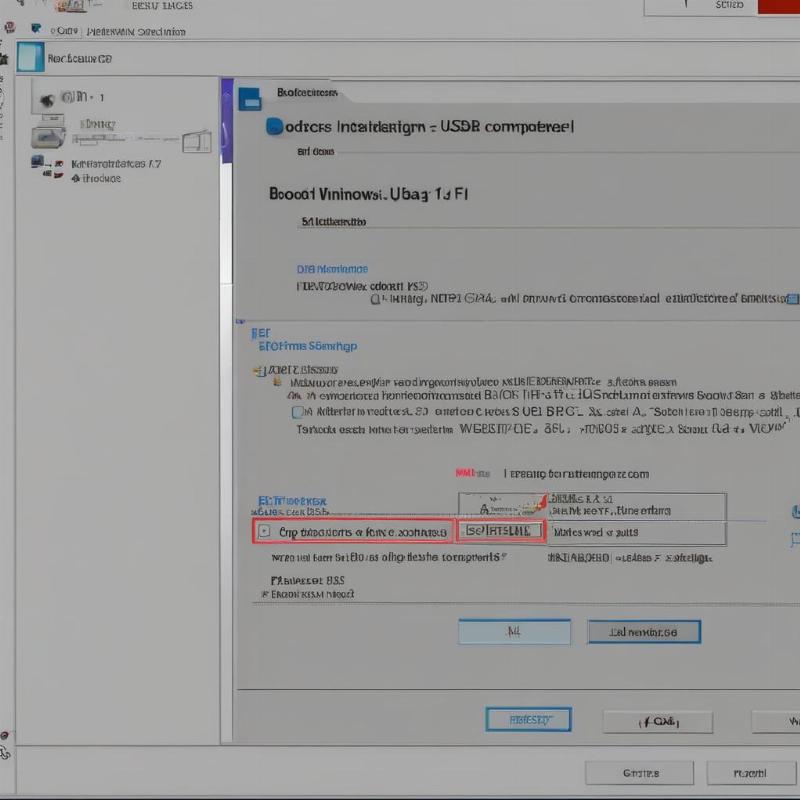Image resolution: width=800 pixels, height=800 pixels.
Task: Toggle the small blue checkbox at right edge
Action: [792, 298]
